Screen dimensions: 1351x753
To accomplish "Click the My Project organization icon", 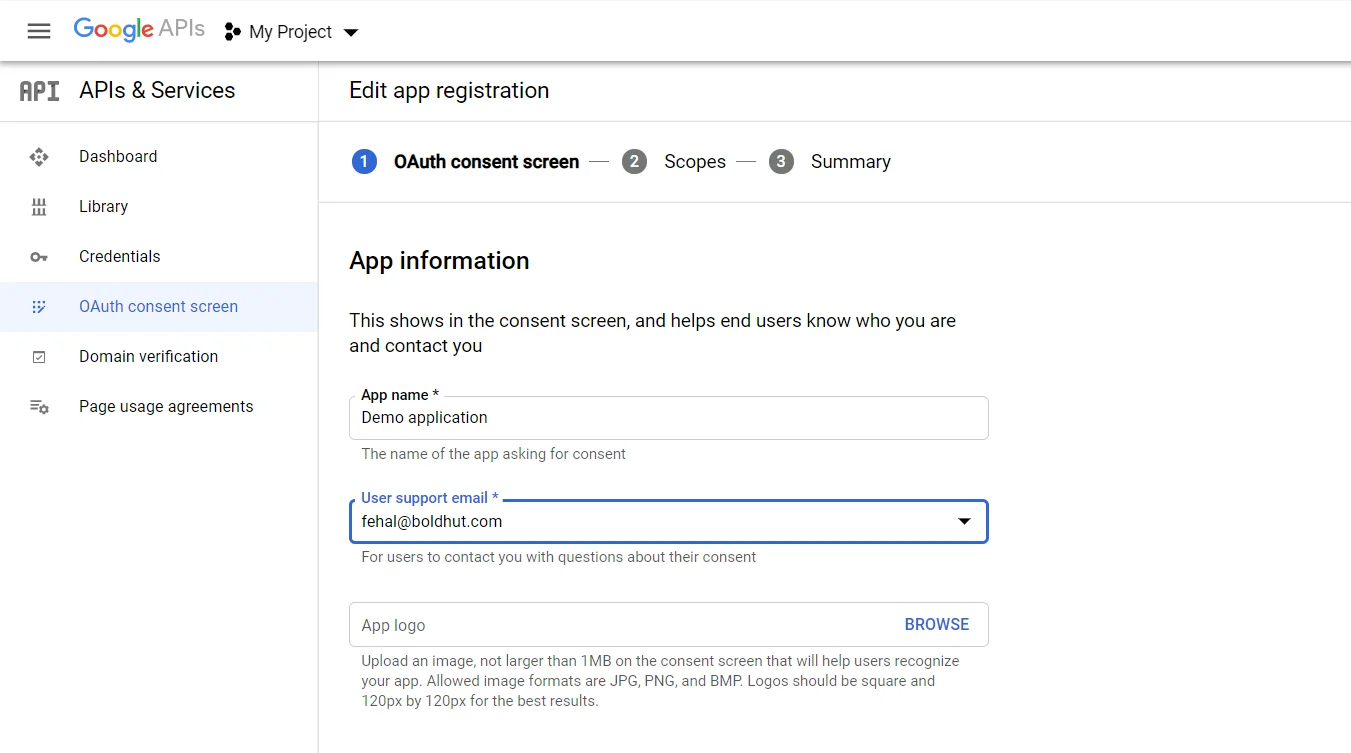I will pos(230,31).
